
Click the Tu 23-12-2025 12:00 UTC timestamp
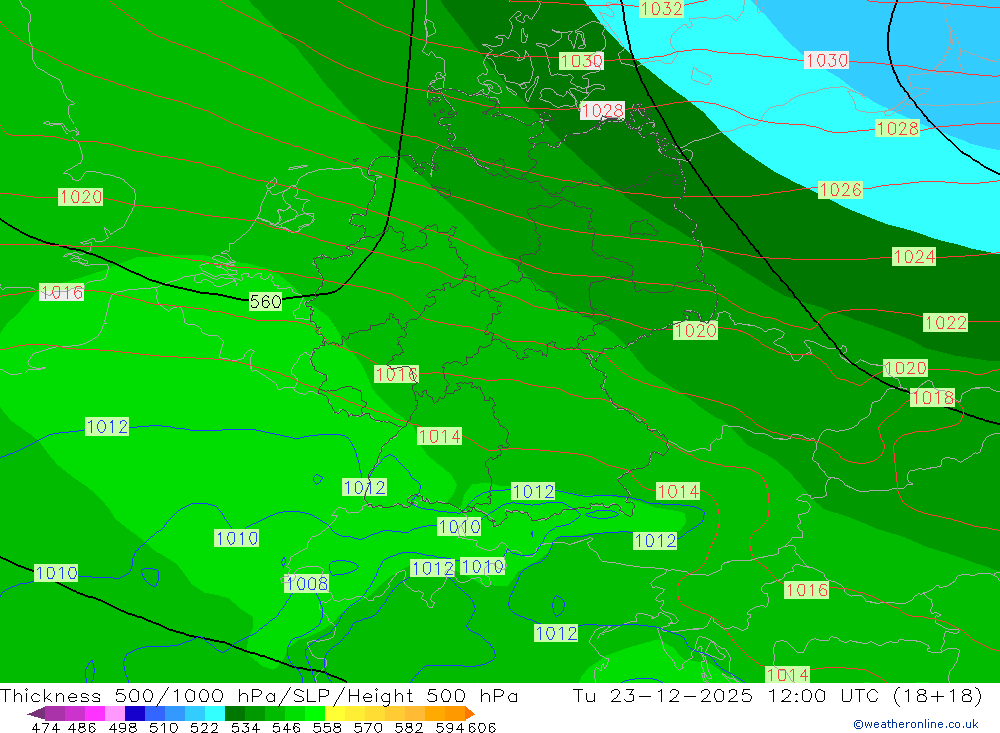725,695
